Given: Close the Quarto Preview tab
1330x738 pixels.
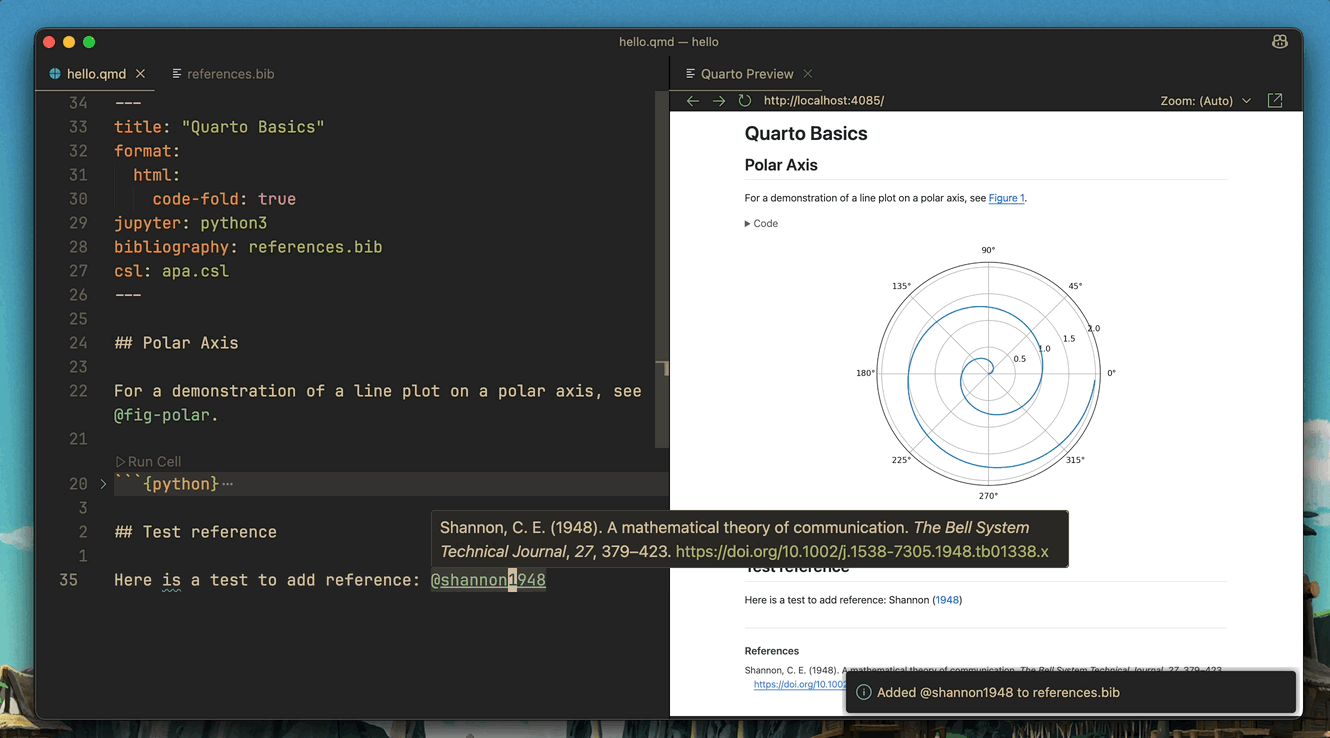Looking at the screenshot, I should (808, 74).
